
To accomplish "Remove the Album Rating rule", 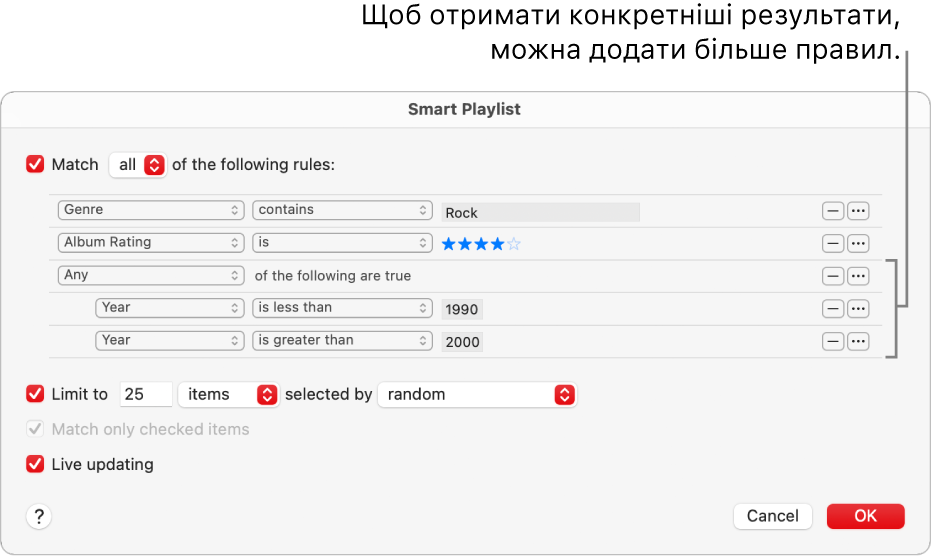I will (x=832, y=243).
